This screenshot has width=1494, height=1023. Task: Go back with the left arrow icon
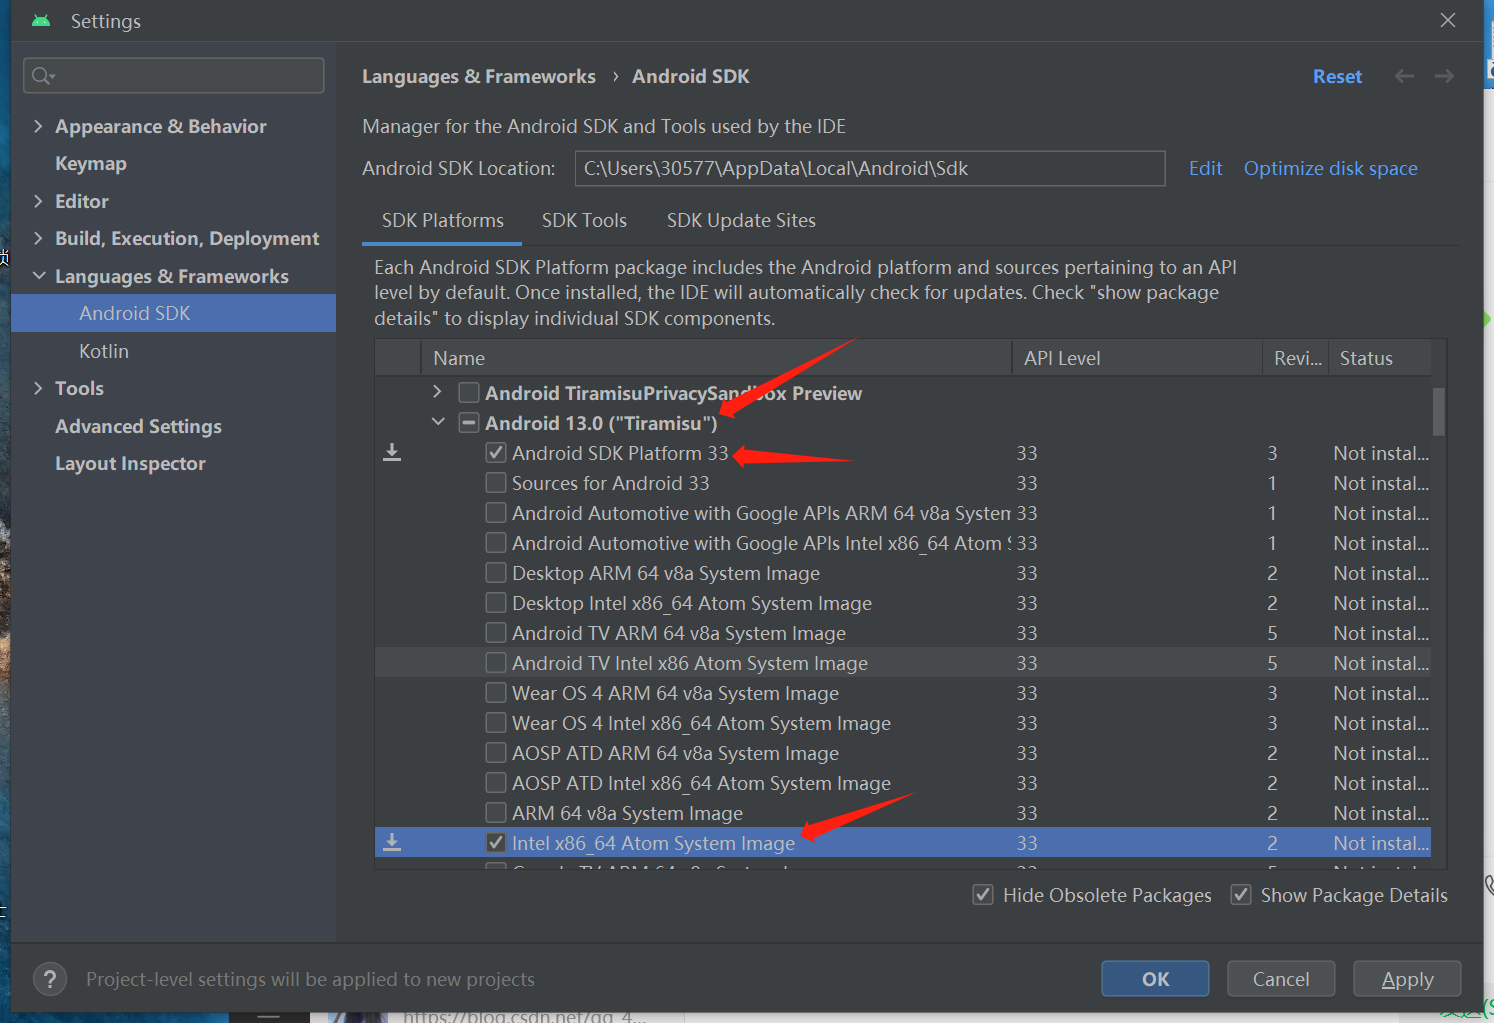point(1404,76)
